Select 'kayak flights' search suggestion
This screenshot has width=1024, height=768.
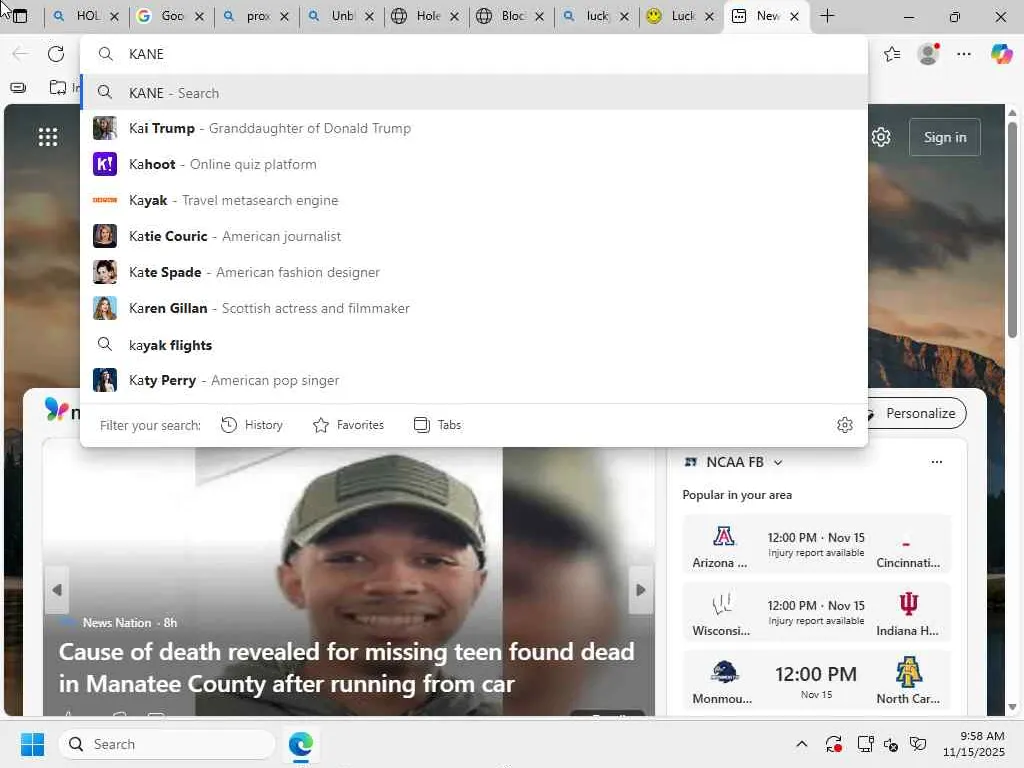474,344
